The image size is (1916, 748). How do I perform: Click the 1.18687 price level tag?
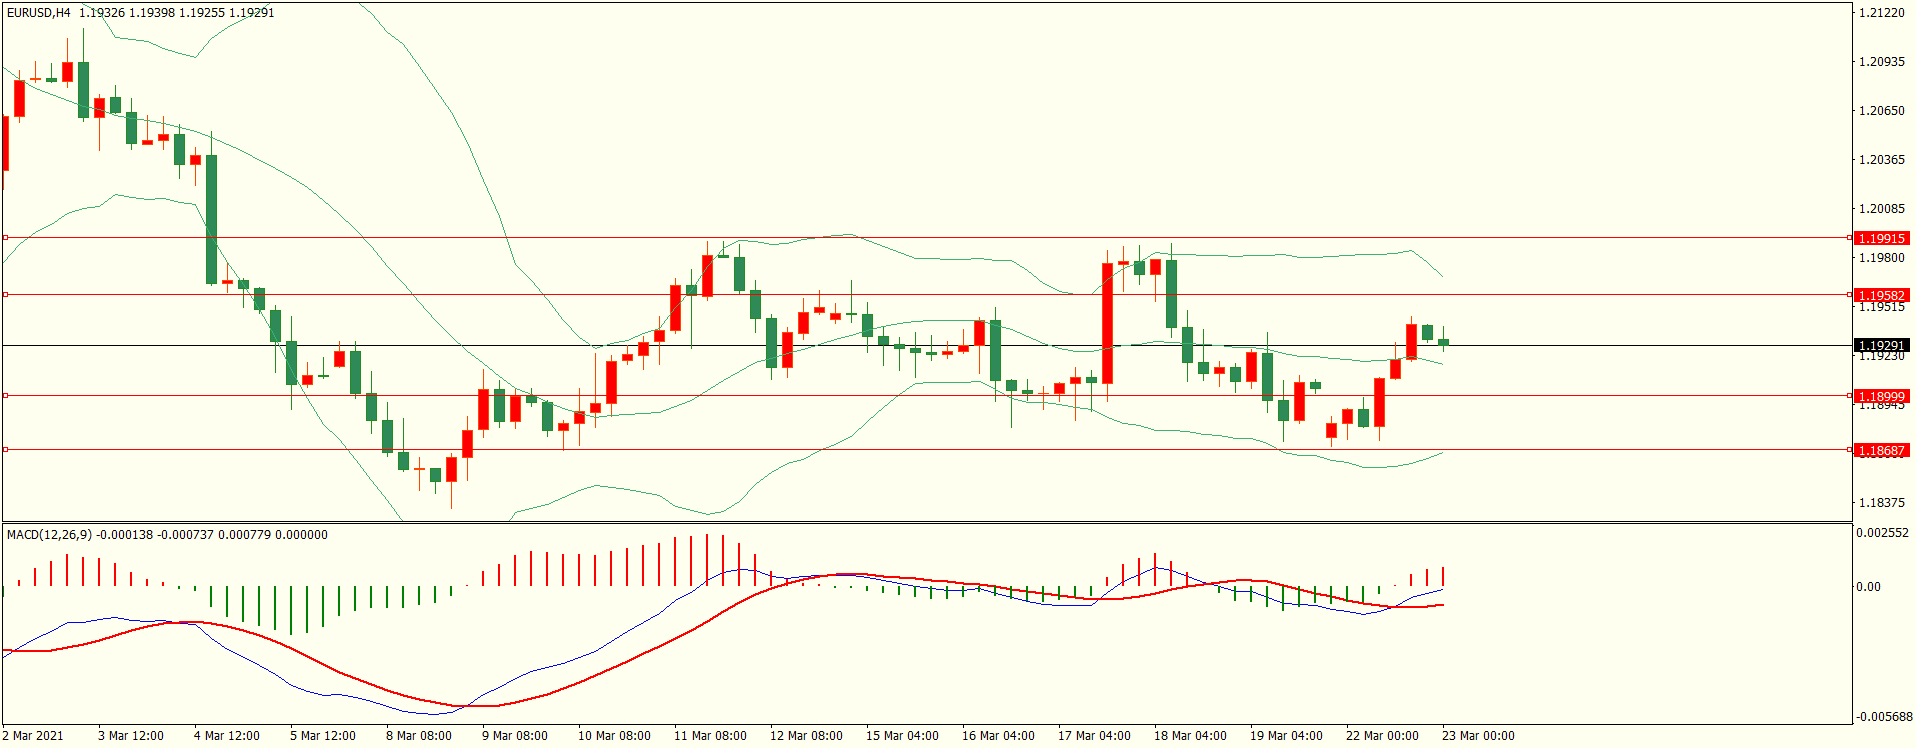pos(1881,451)
